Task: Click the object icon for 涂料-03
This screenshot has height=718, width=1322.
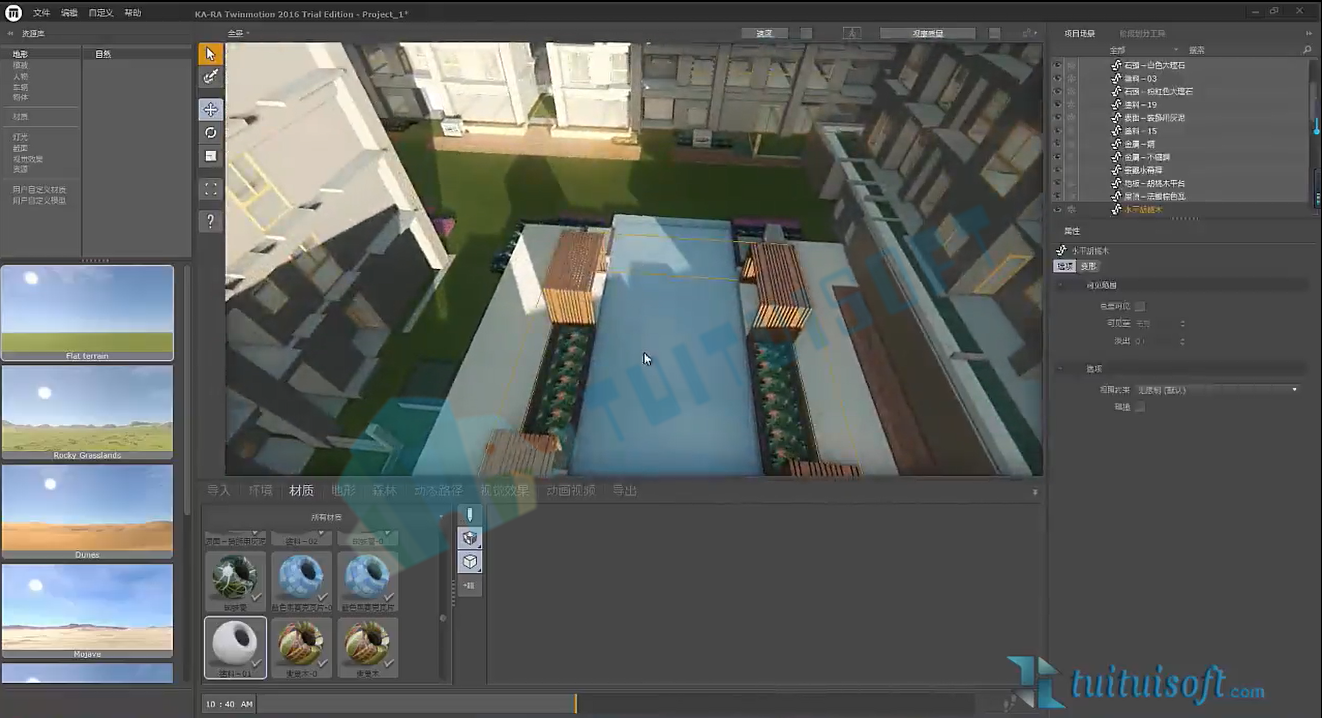Action: point(1117,78)
